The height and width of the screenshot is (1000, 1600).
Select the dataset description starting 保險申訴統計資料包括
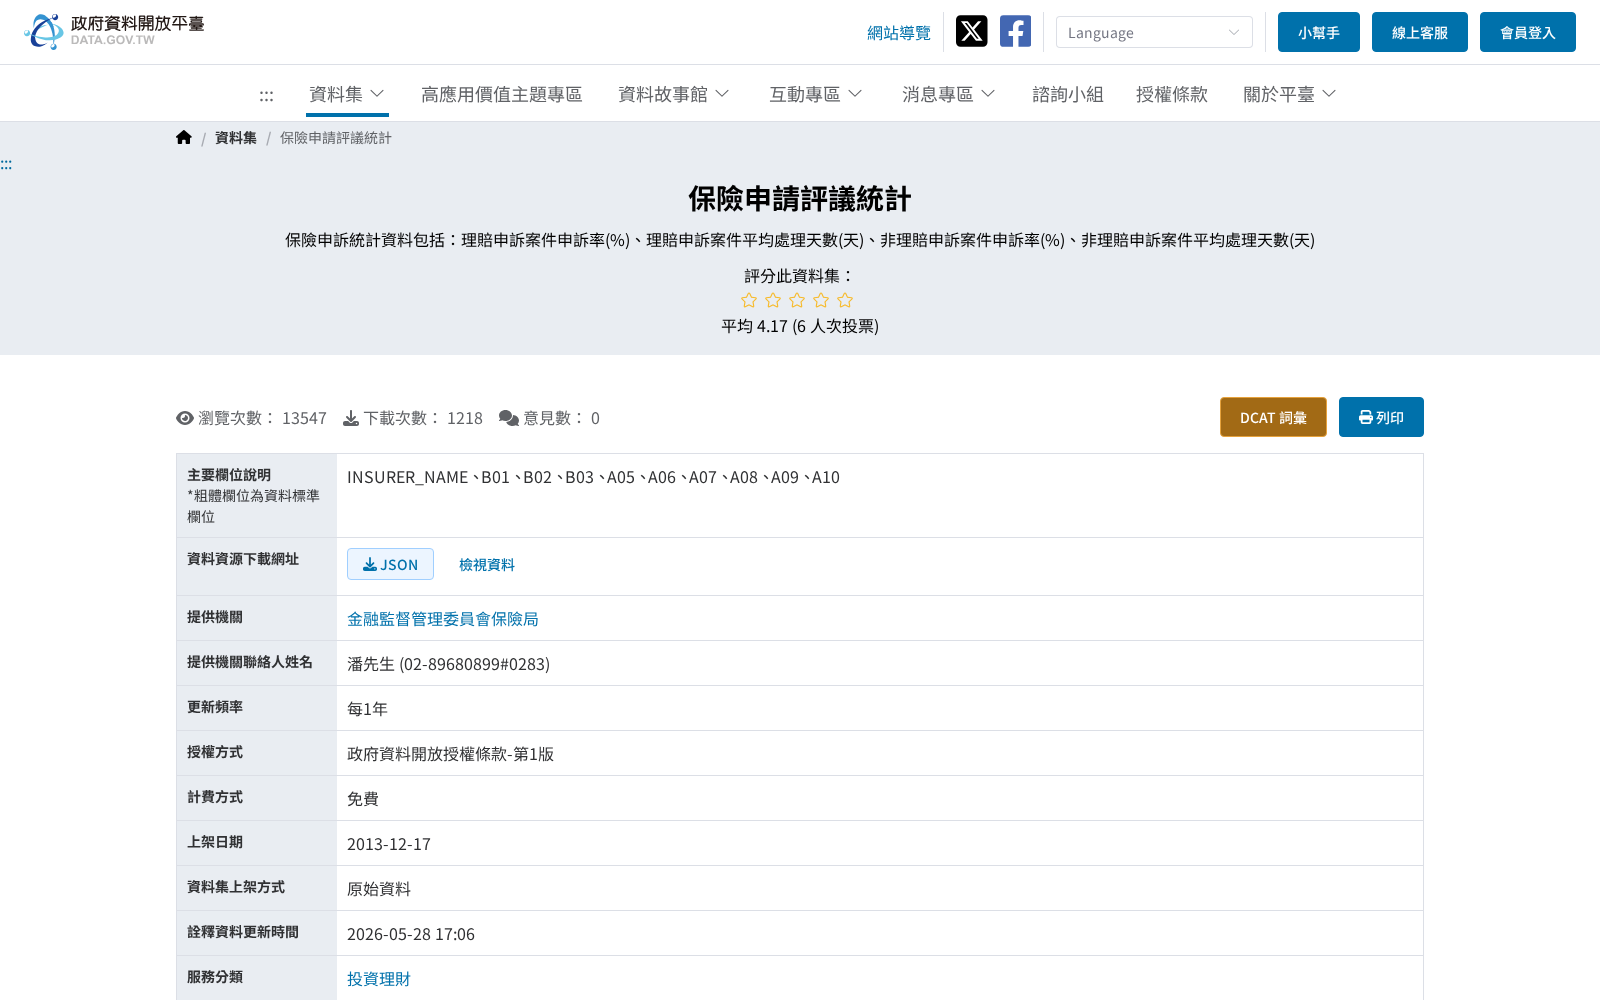pyautogui.click(x=800, y=240)
